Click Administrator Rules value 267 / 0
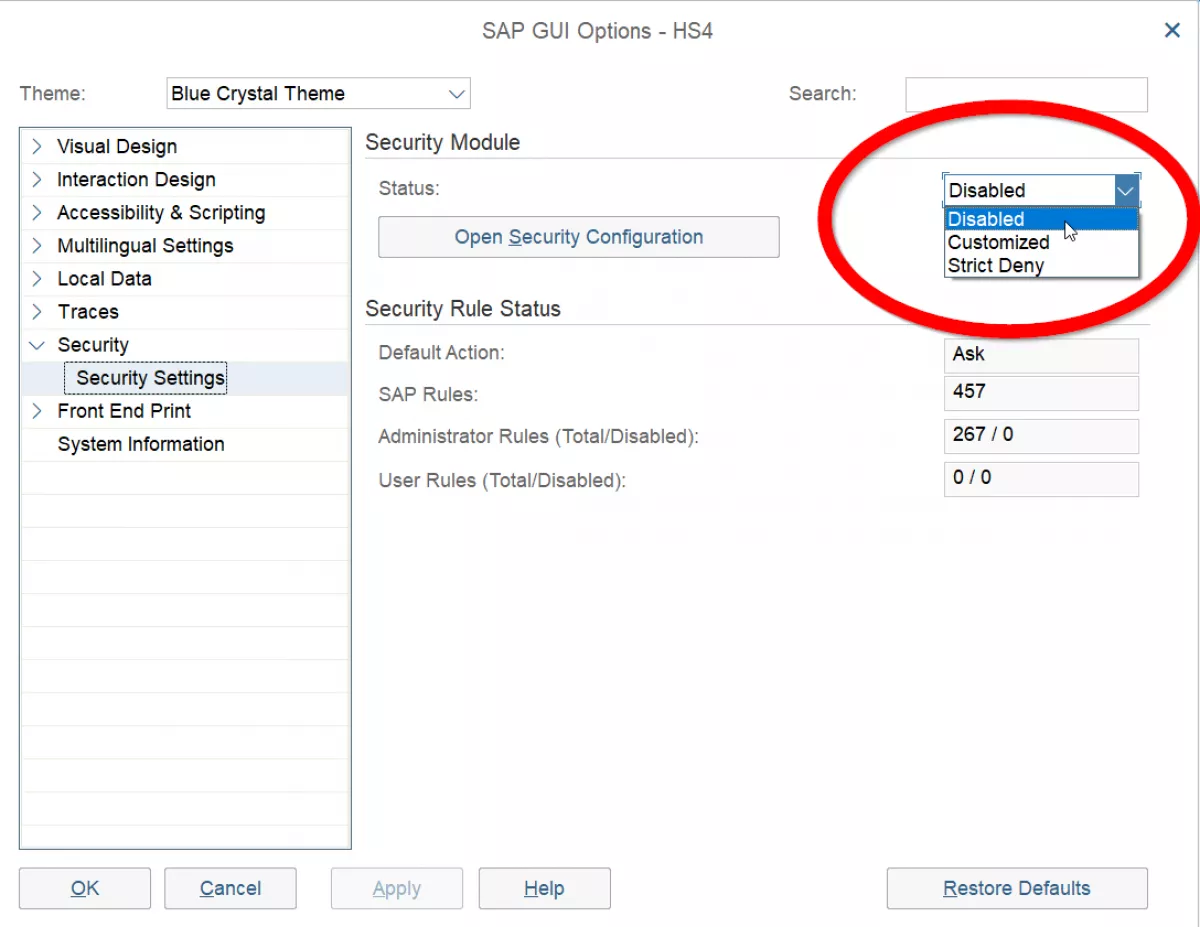Viewport: 1200px width, 927px height. [x=1041, y=436]
